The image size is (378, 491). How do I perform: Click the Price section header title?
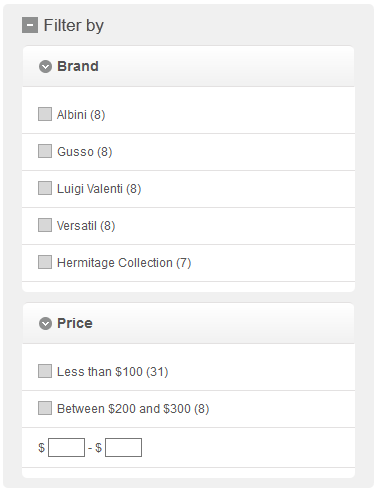[x=75, y=323]
